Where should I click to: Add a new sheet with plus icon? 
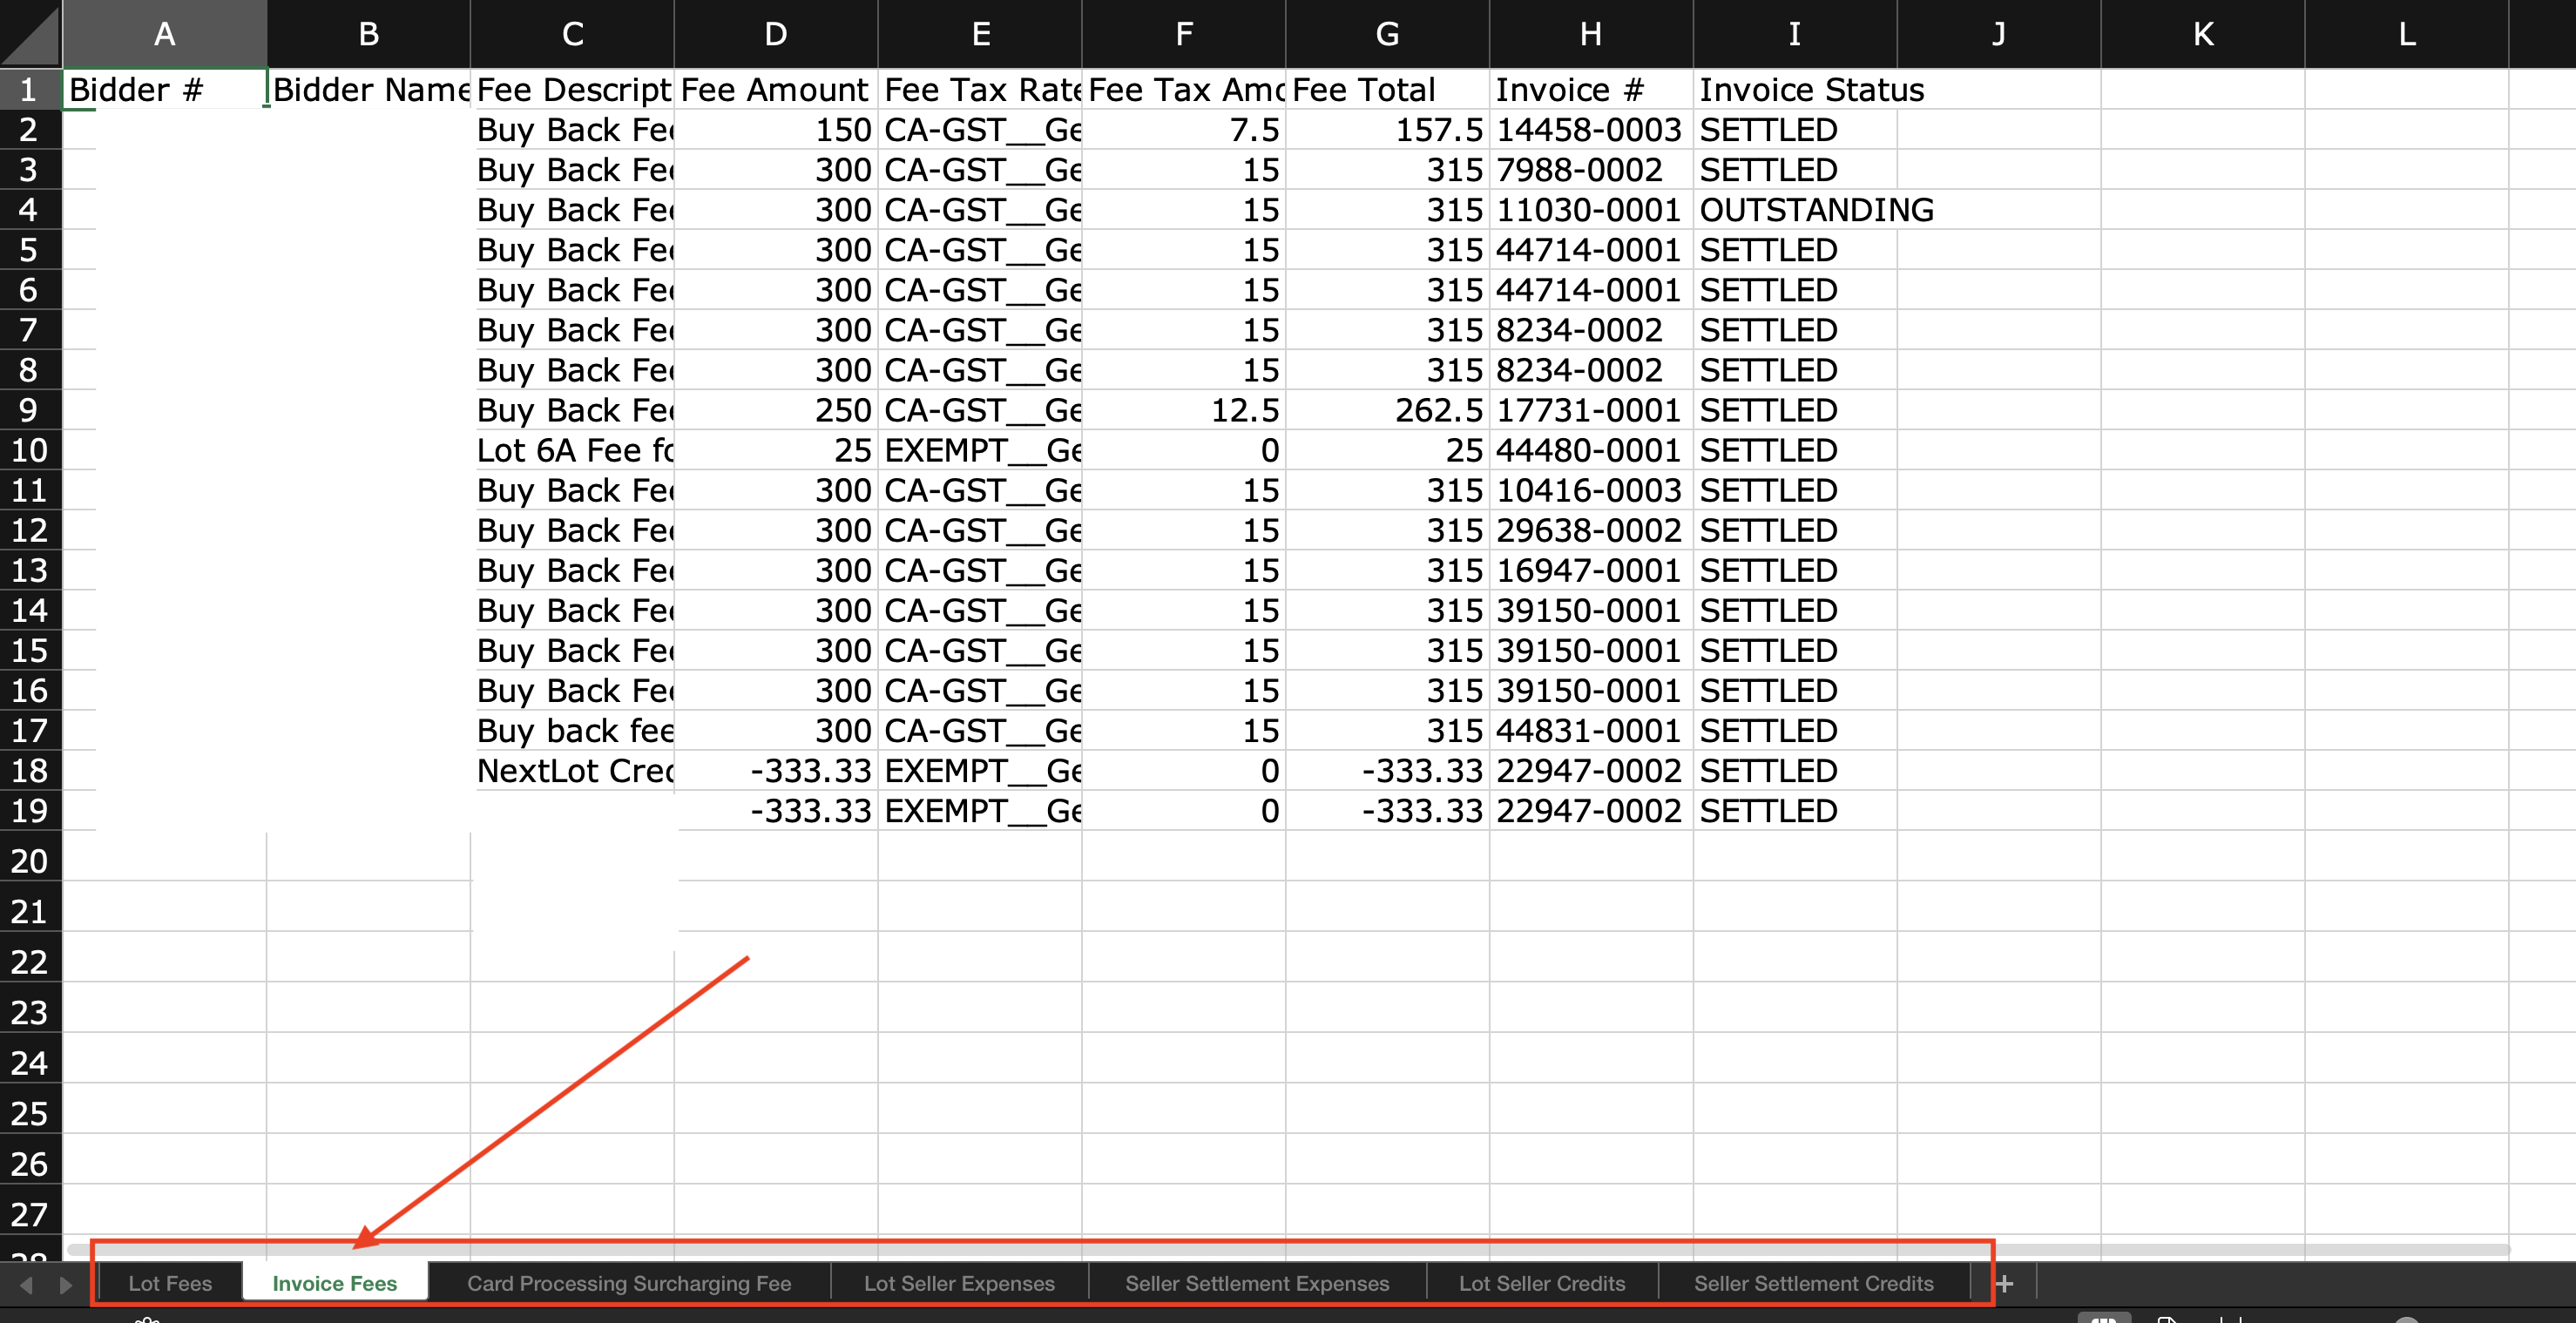coord(2004,1283)
